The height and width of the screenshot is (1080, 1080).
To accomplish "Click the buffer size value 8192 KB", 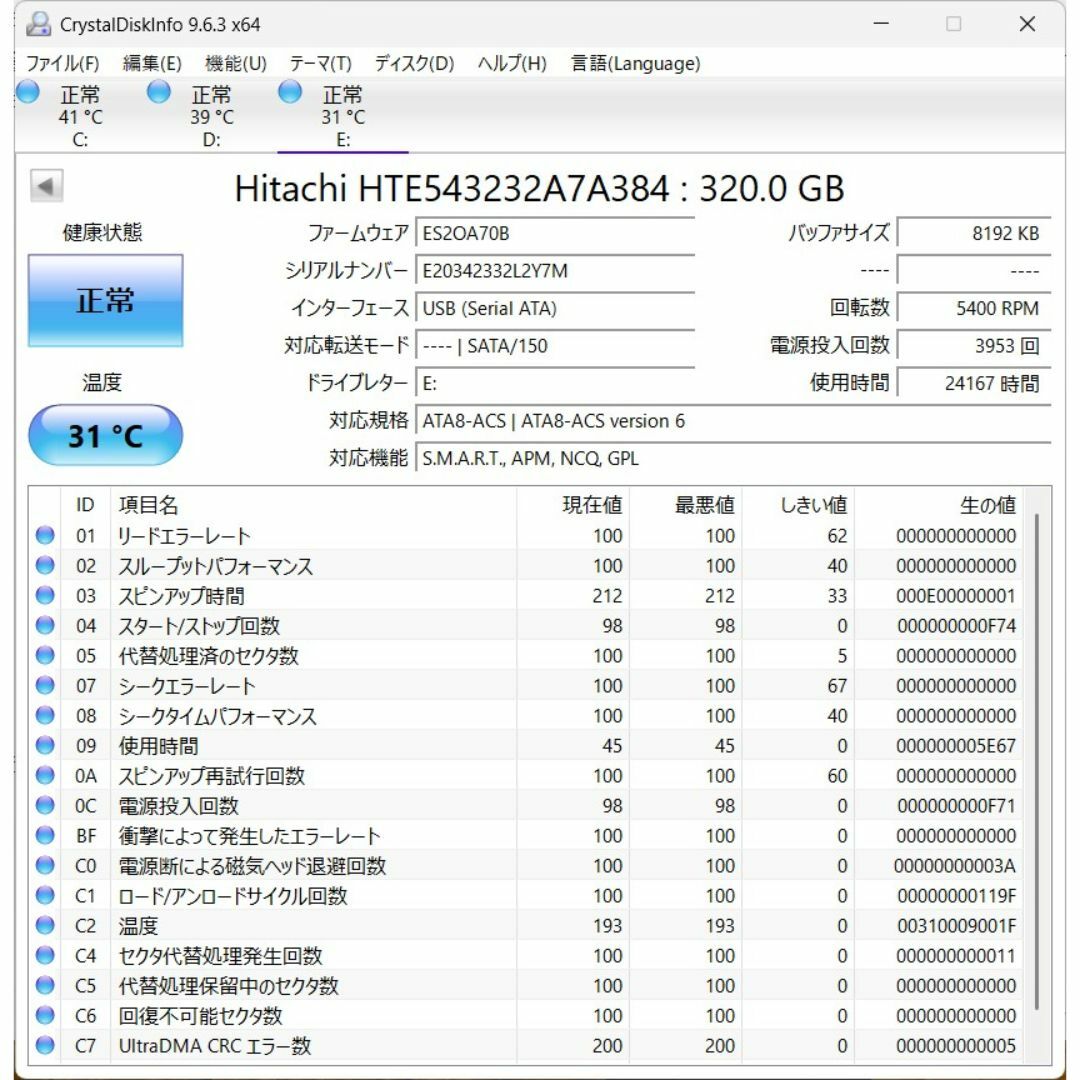I will tap(974, 233).
